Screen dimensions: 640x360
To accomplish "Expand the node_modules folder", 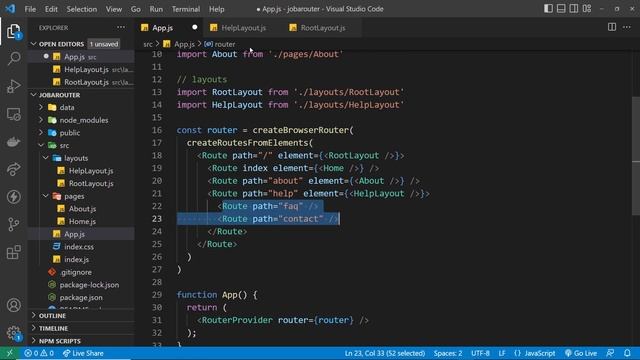I will tap(81, 120).
